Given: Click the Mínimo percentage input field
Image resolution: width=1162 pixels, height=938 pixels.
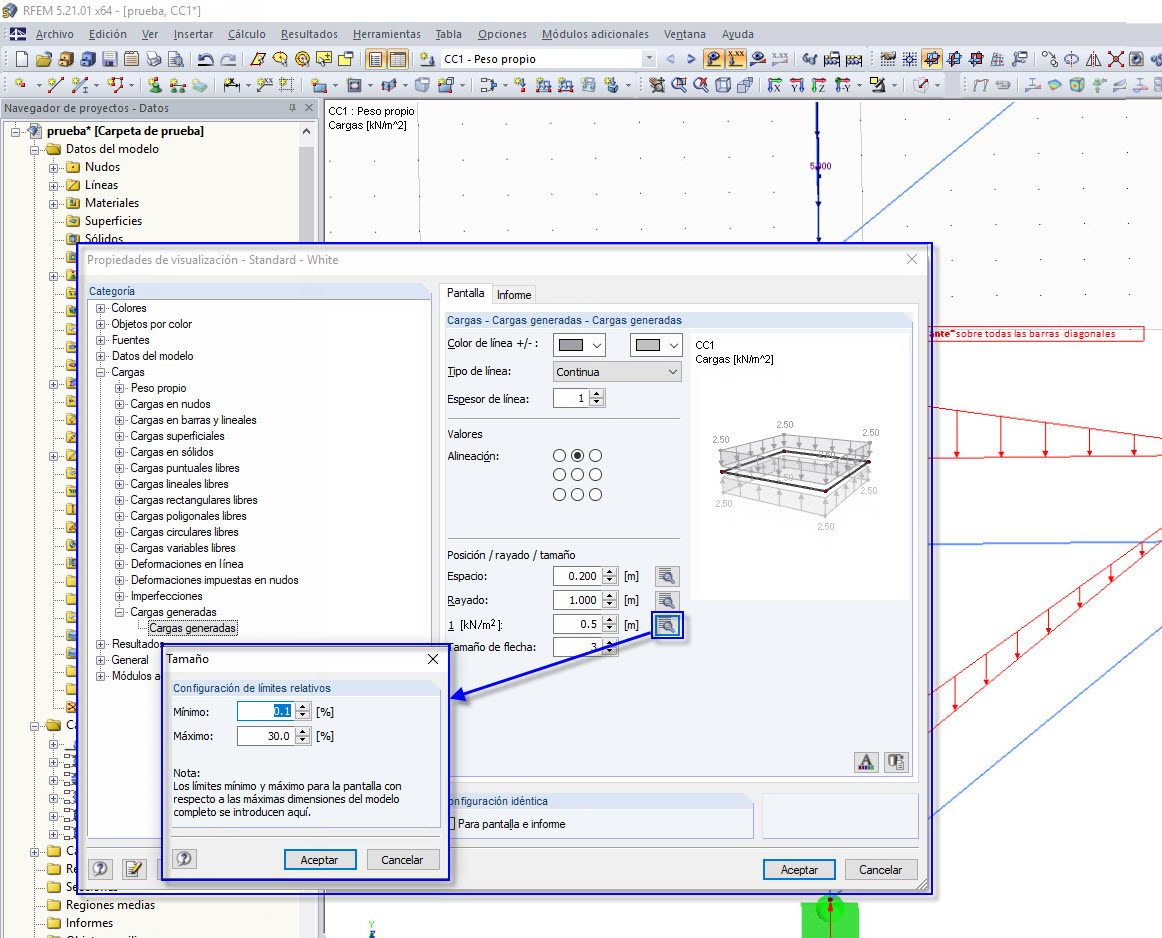Looking at the screenshot, I should click(x=266, y=711).
